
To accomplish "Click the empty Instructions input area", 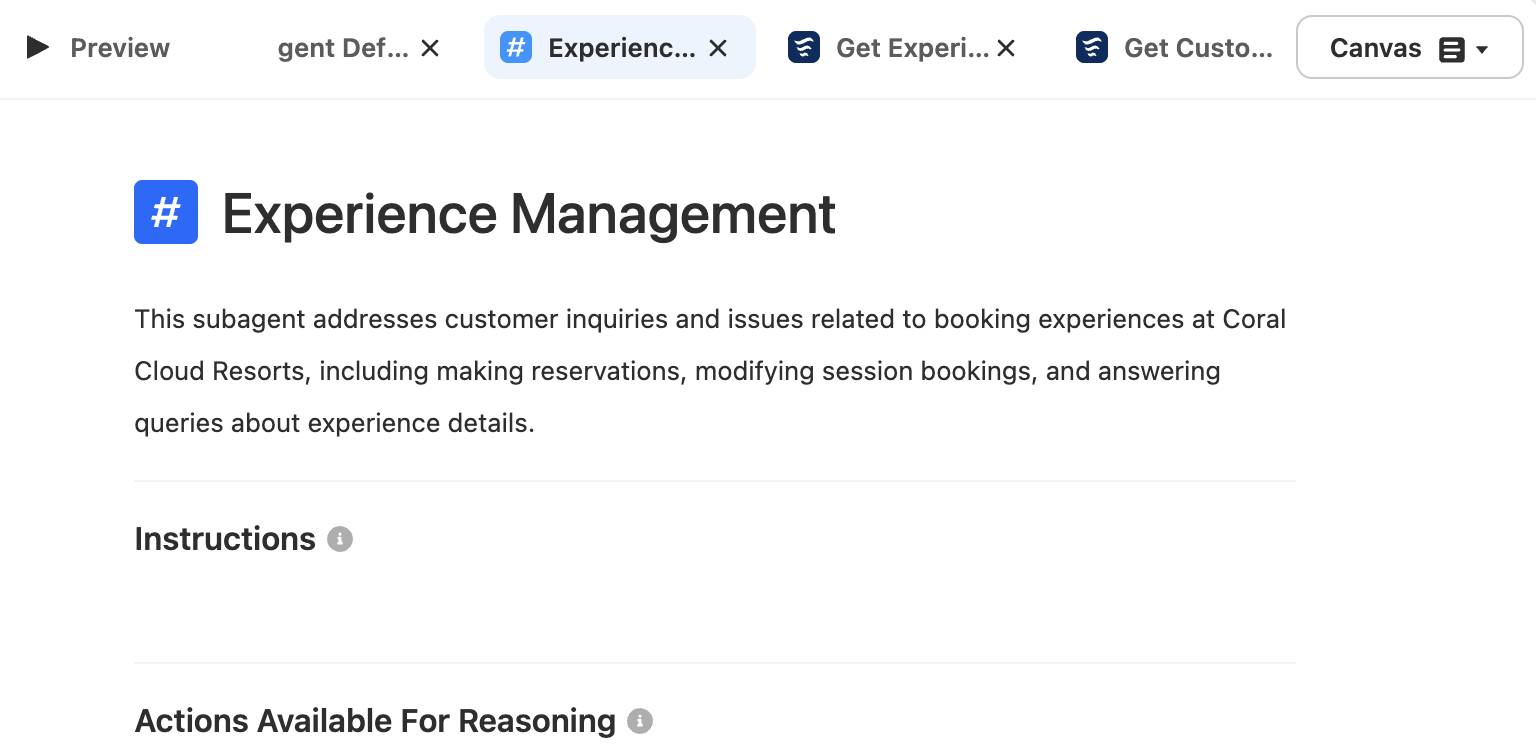I will tap(715, 610).
